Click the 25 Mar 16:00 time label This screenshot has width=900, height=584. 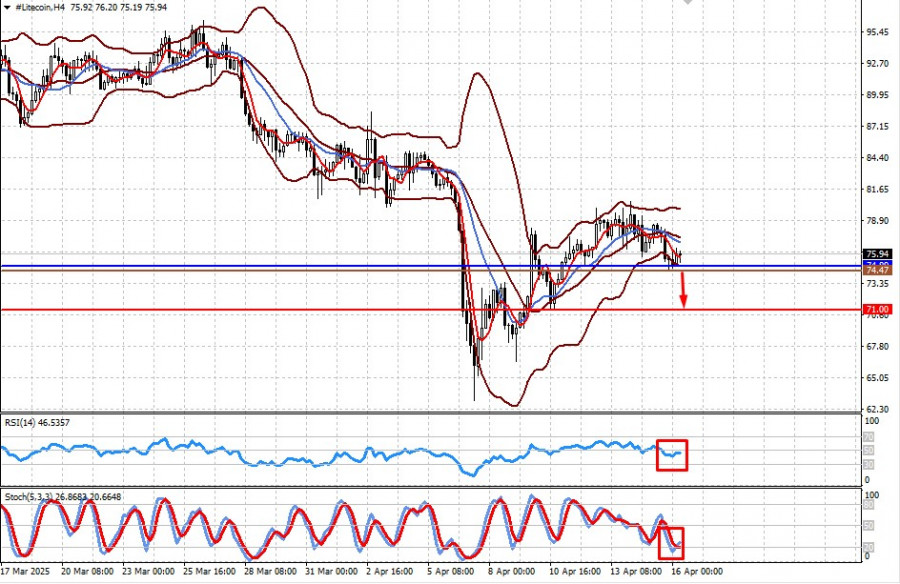(210, 572)
